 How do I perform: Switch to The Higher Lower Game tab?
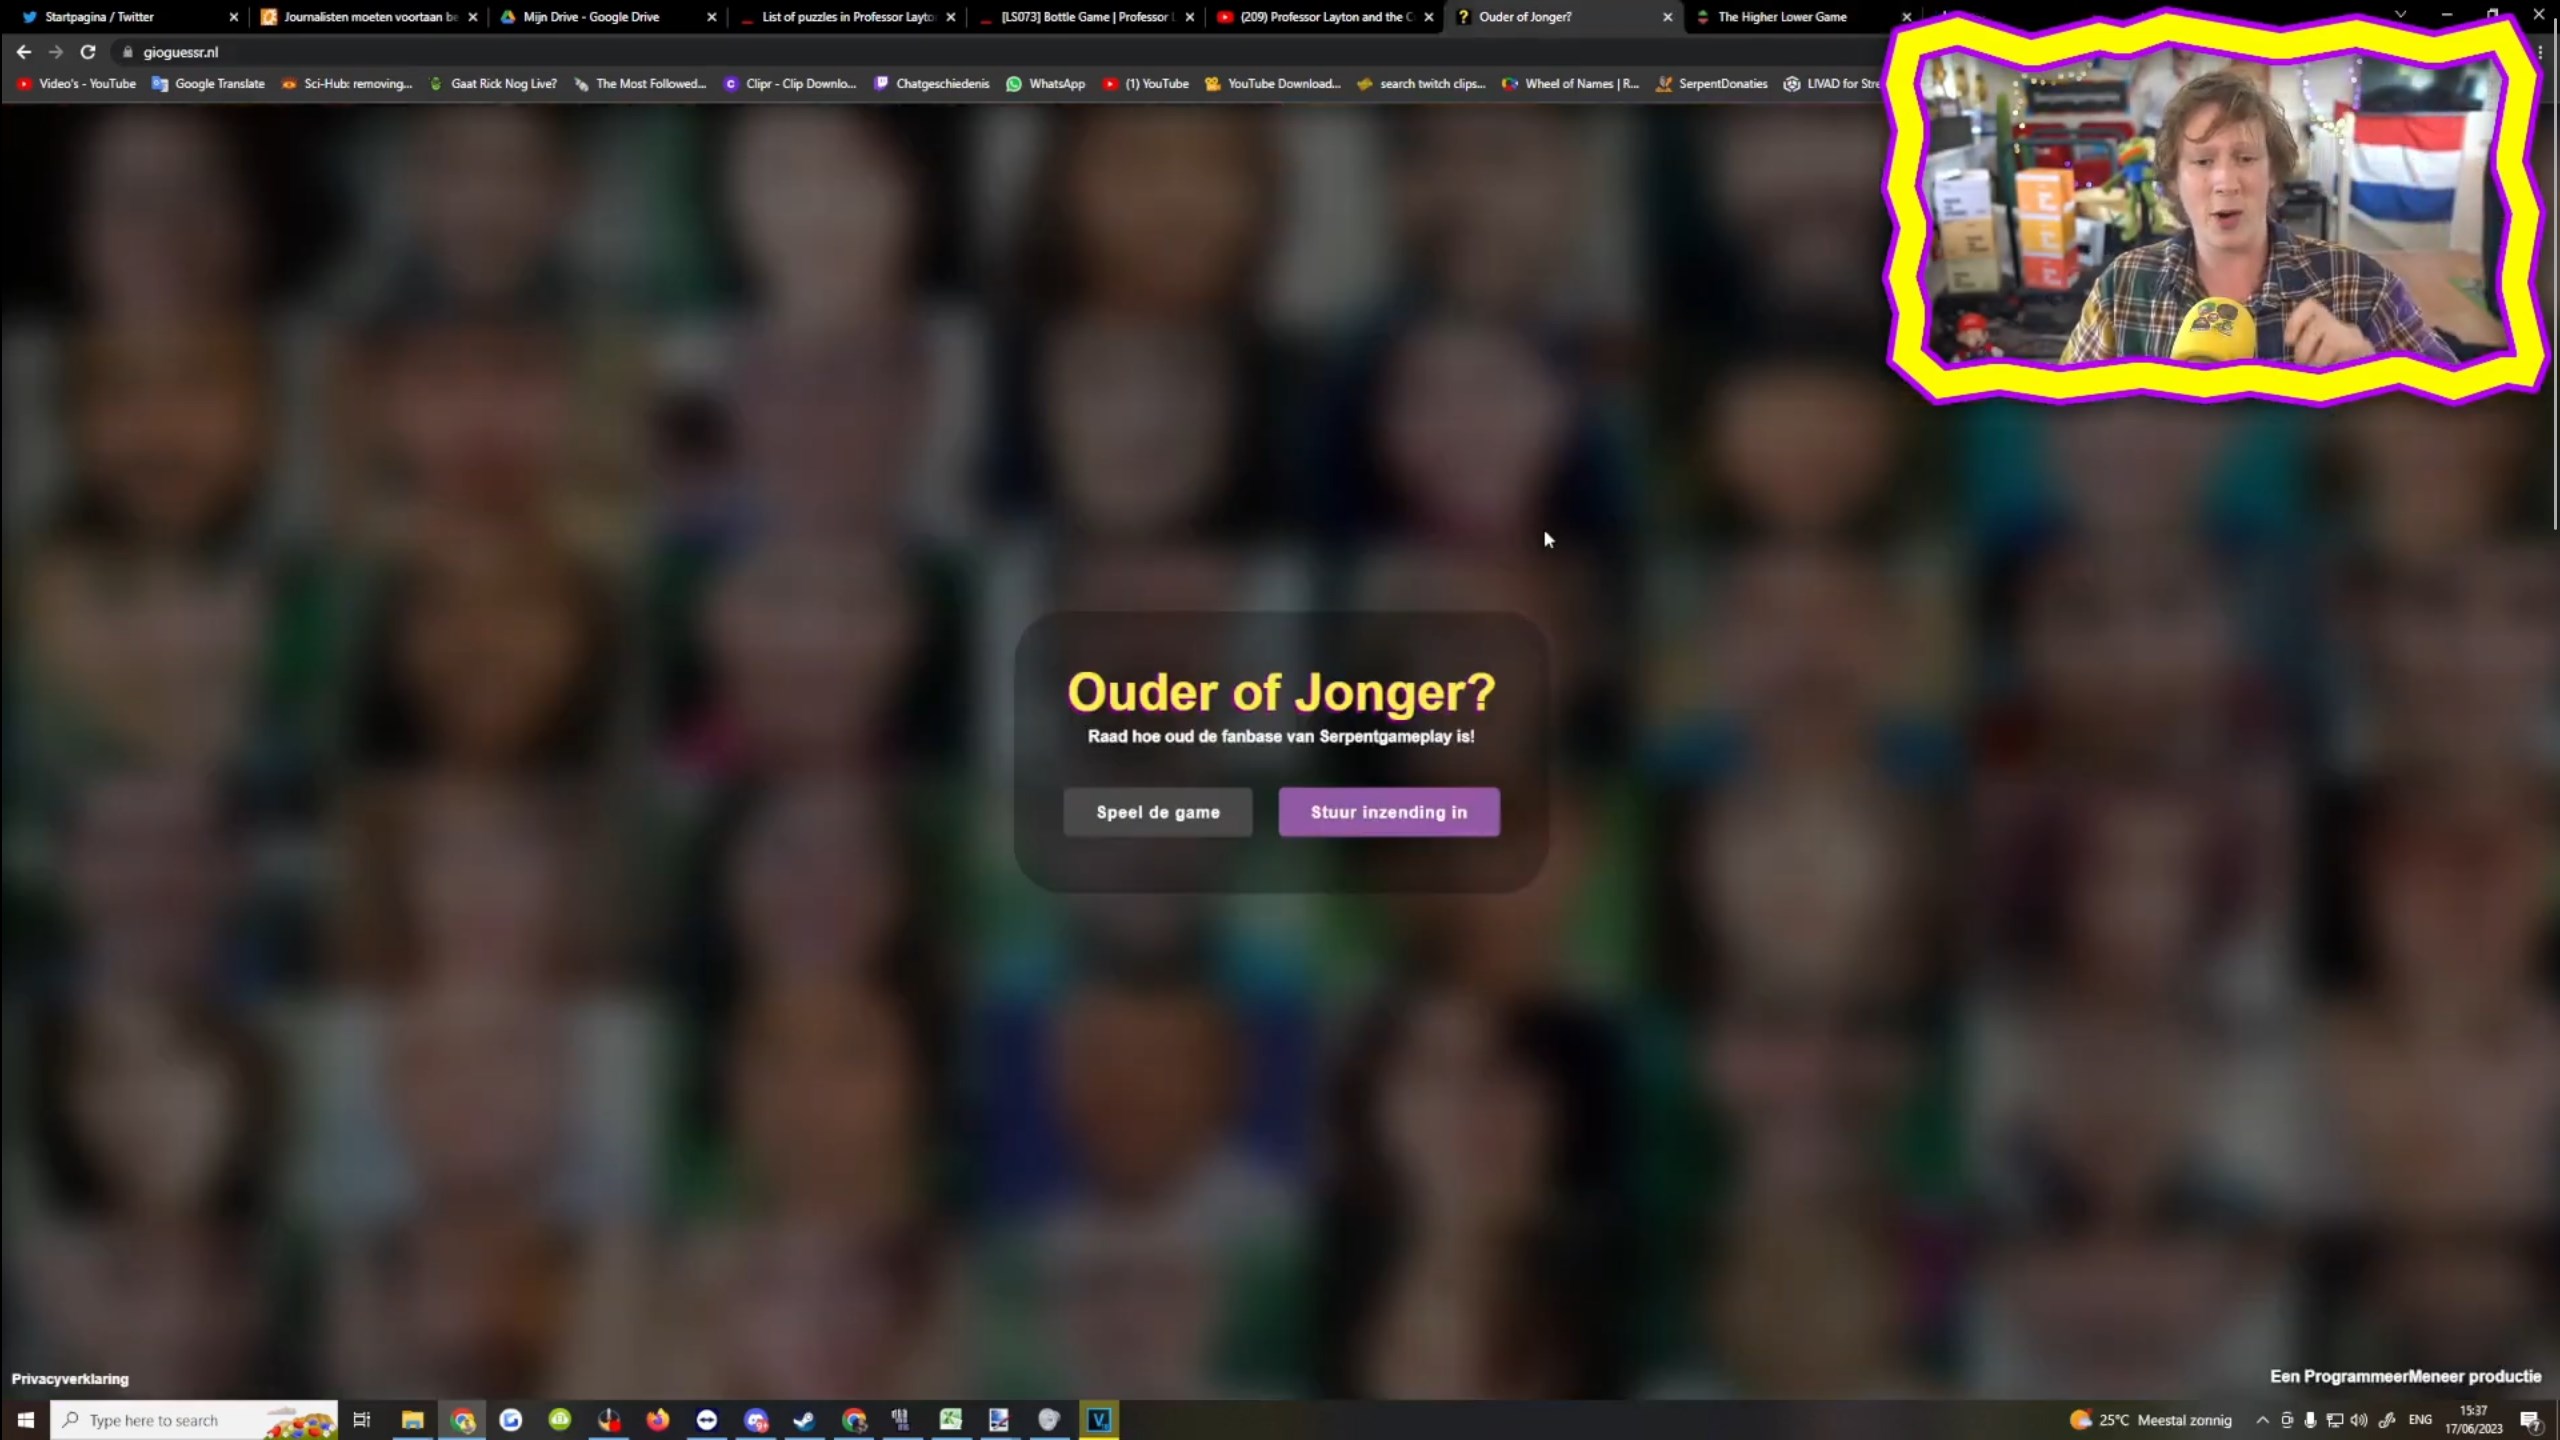tap(1781, 17)
